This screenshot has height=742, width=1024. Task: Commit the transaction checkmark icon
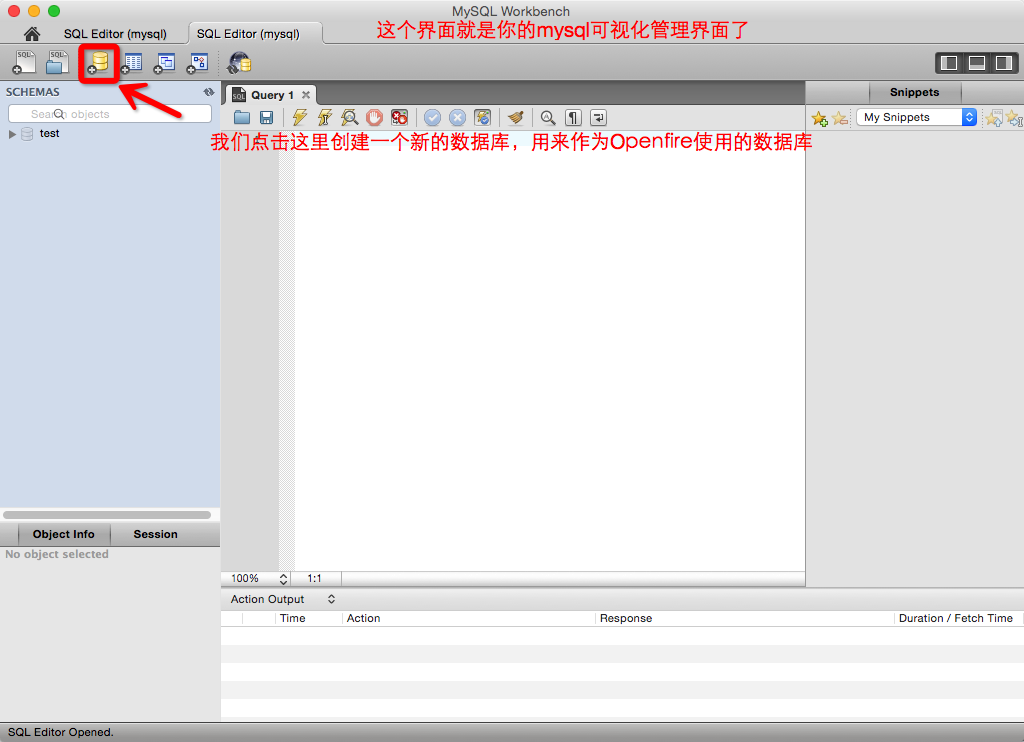point(432,118)
